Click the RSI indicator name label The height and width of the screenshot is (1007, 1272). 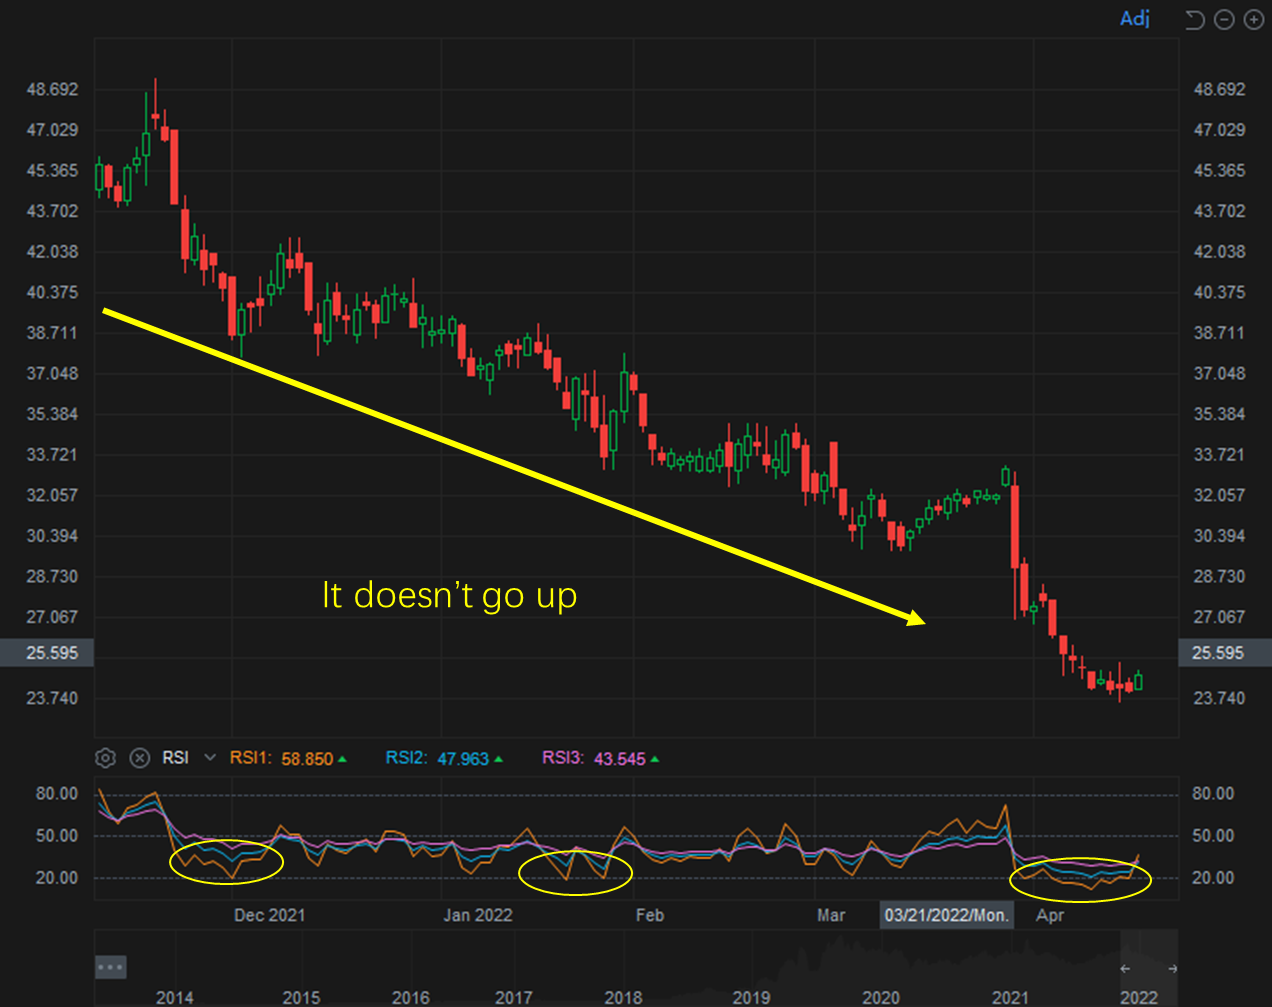tap(176, 758)
